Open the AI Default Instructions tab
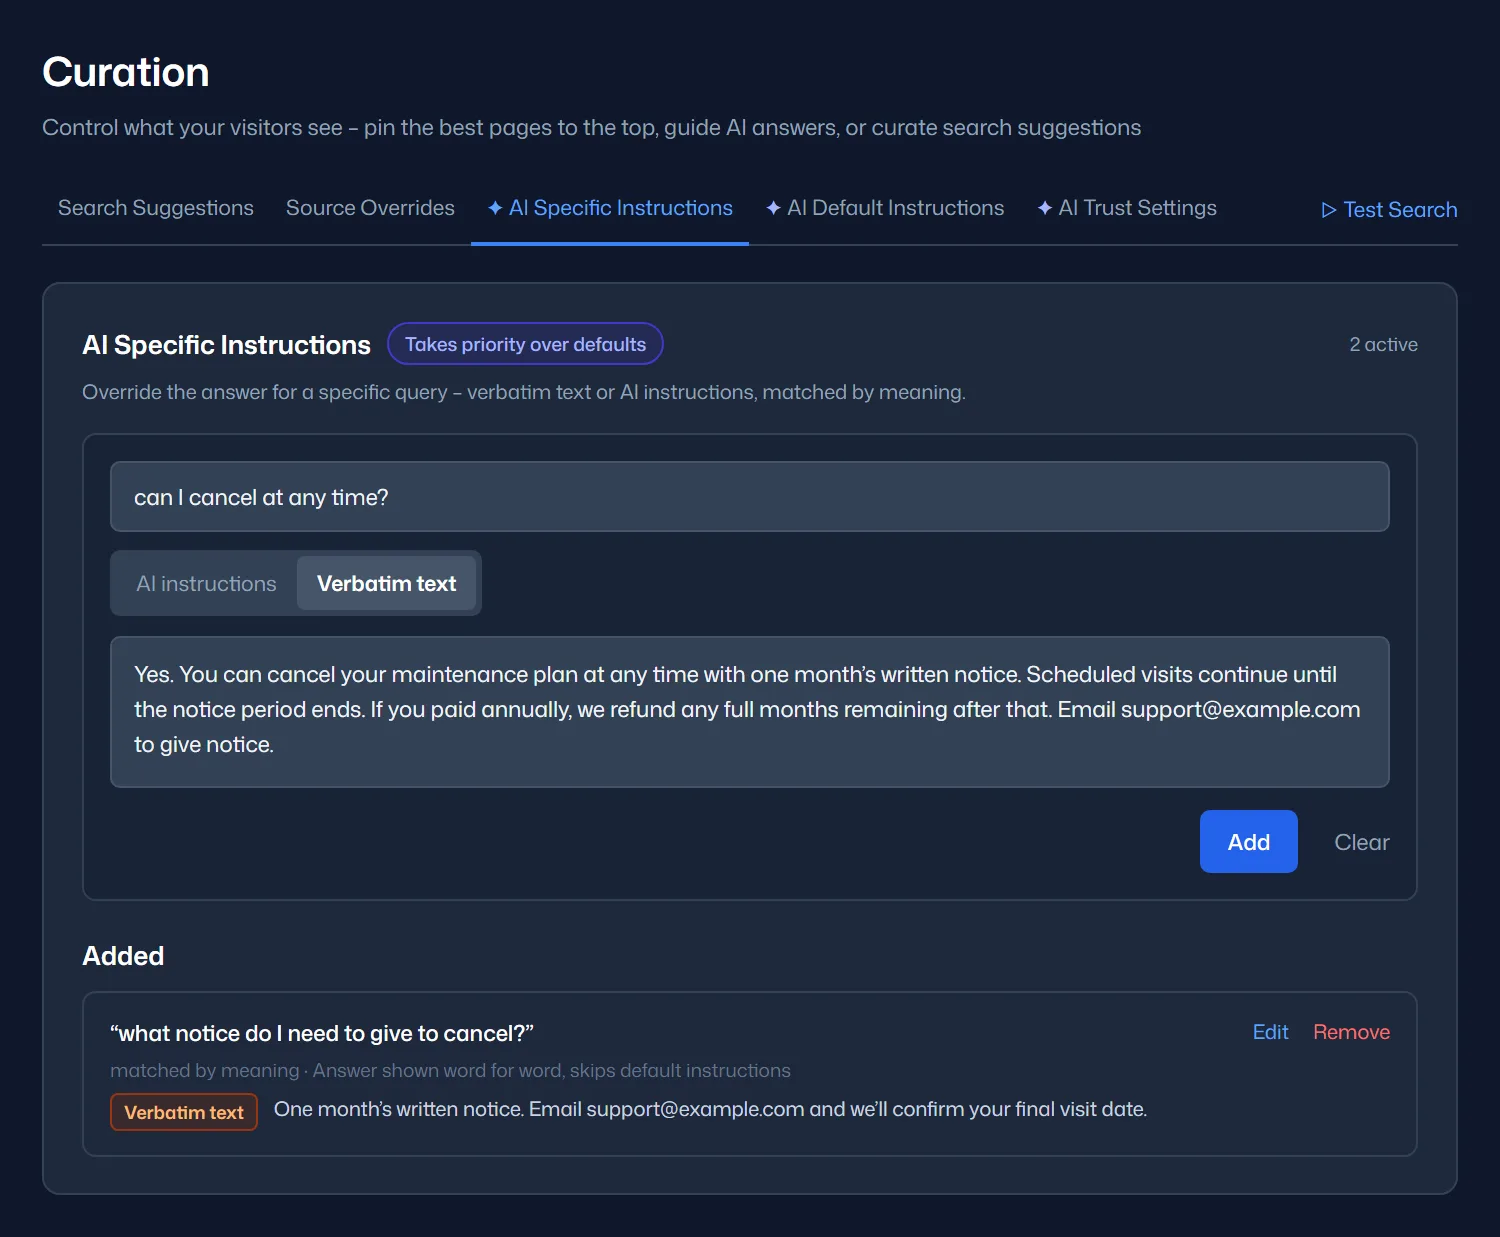Screen dimensions: 1500x1237 coord(885,208)
